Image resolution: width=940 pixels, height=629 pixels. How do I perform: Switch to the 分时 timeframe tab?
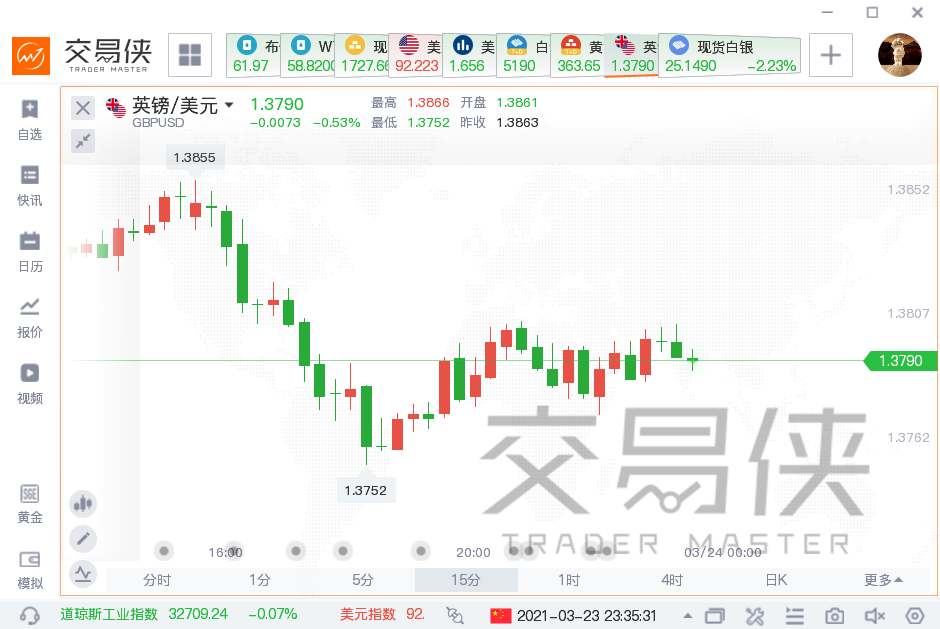point(157,580)
